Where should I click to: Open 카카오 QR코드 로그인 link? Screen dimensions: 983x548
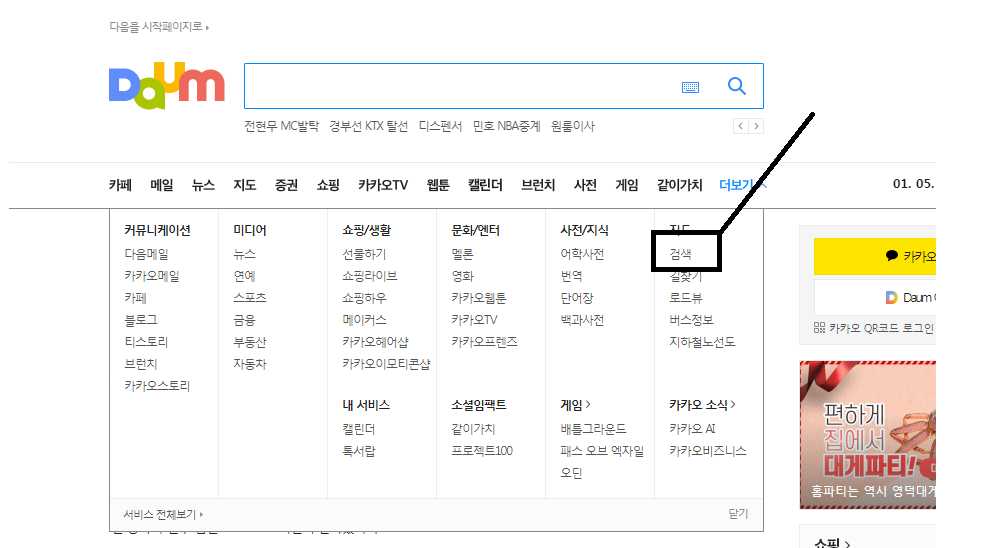point(874,328)
